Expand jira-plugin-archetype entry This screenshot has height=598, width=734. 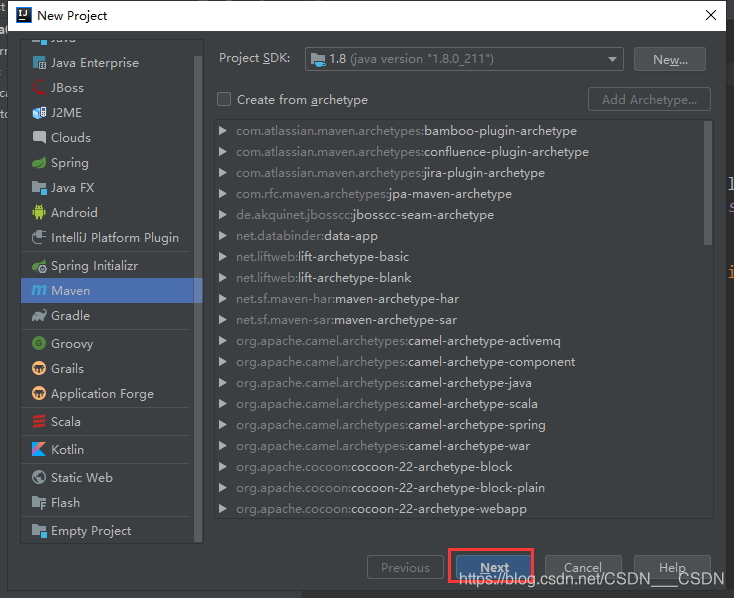click(223, 173)
